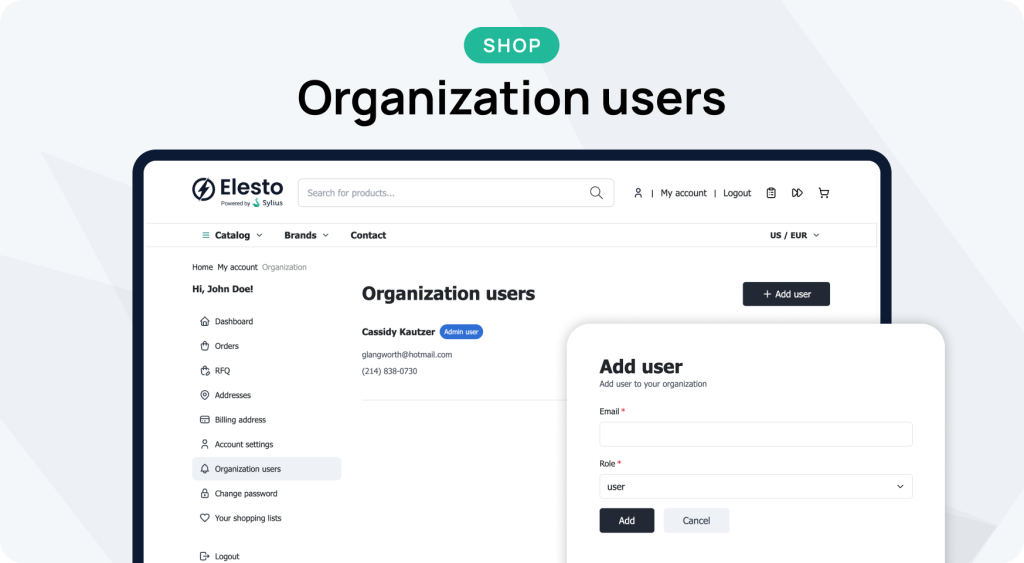Click the clipboard order list icon
The width and height of the screenshot is (1024, 563).
pyautogui.click(x=771, y=193)
